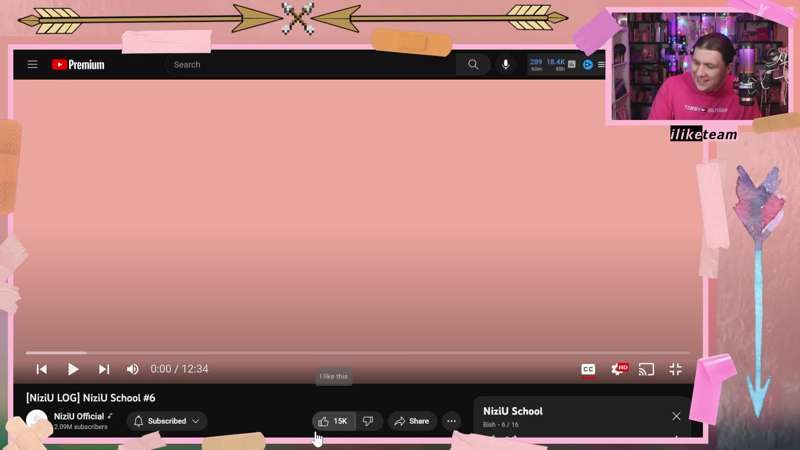Go to the previous video
This screenshot has width=800, height=450.
tap(42, 369)
